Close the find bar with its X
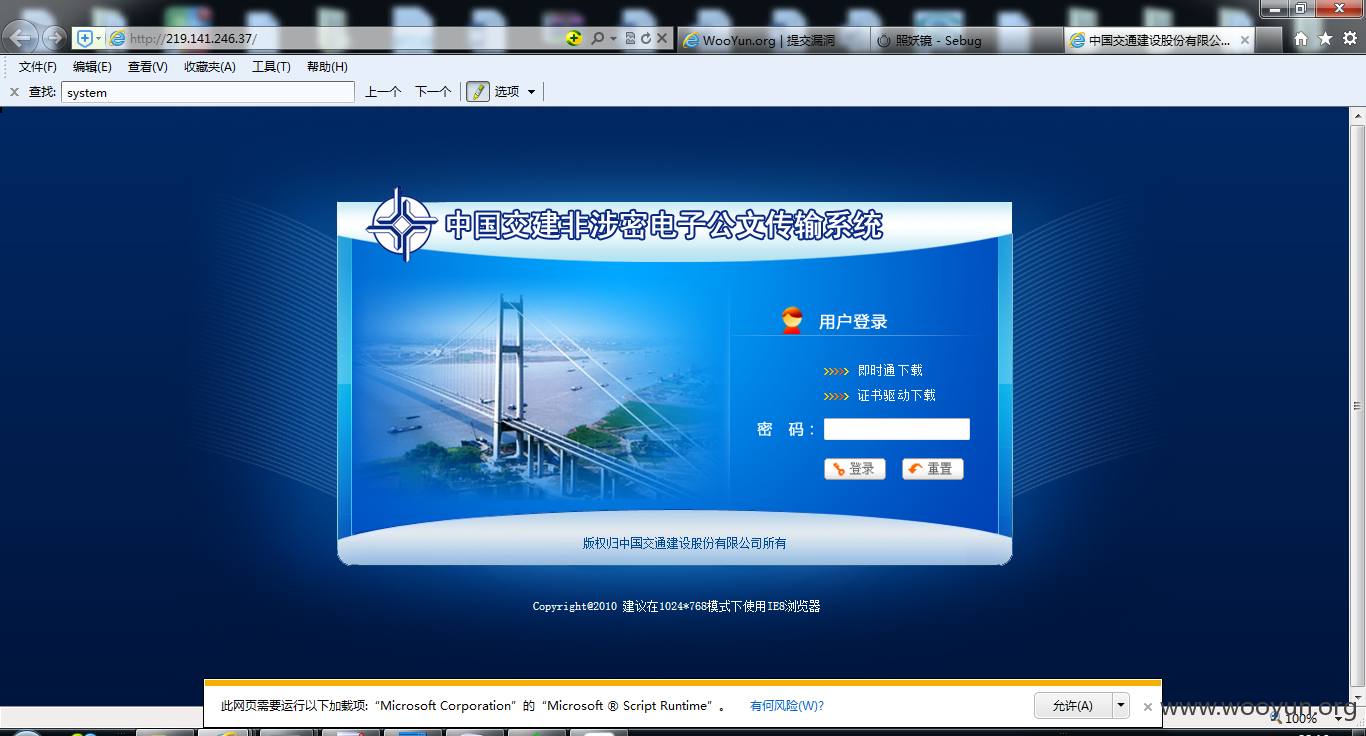Viewport: 1366px width, 736px height. click(14, 92)
